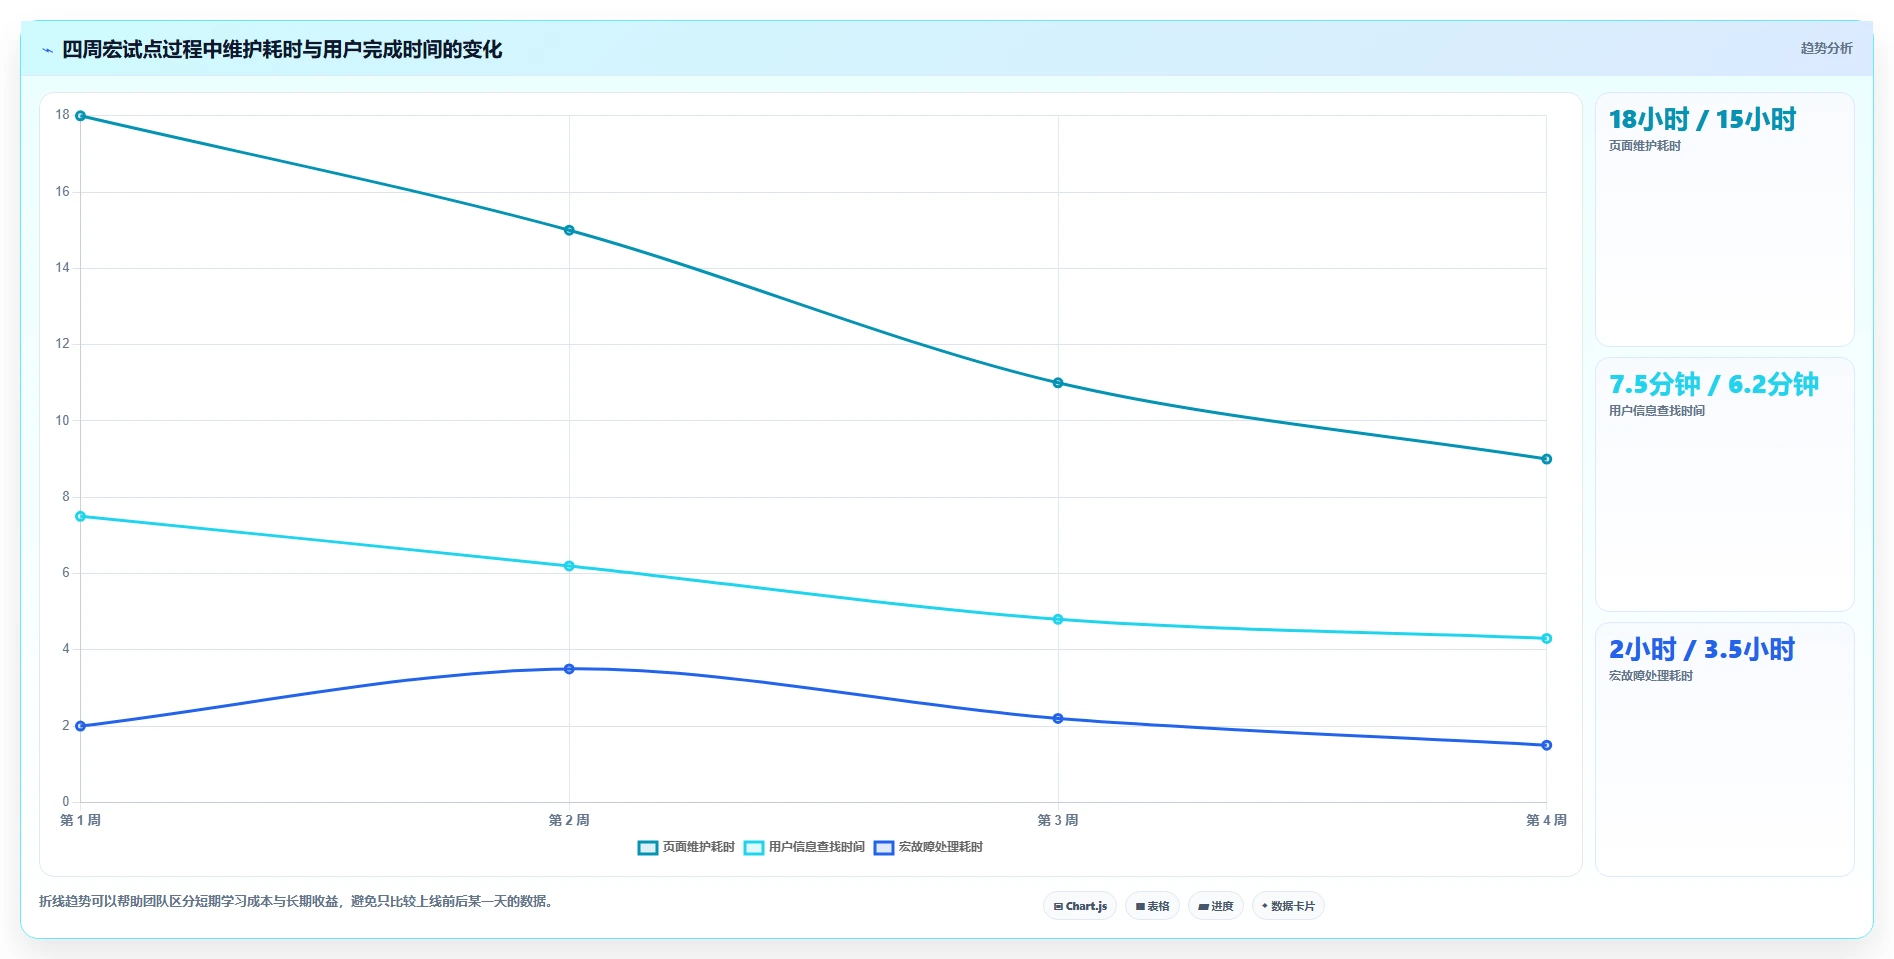Click the 第 1 周 point on 页面维护耗时 line
This screenshot has width=1894, height=959.
coord(81,116)
